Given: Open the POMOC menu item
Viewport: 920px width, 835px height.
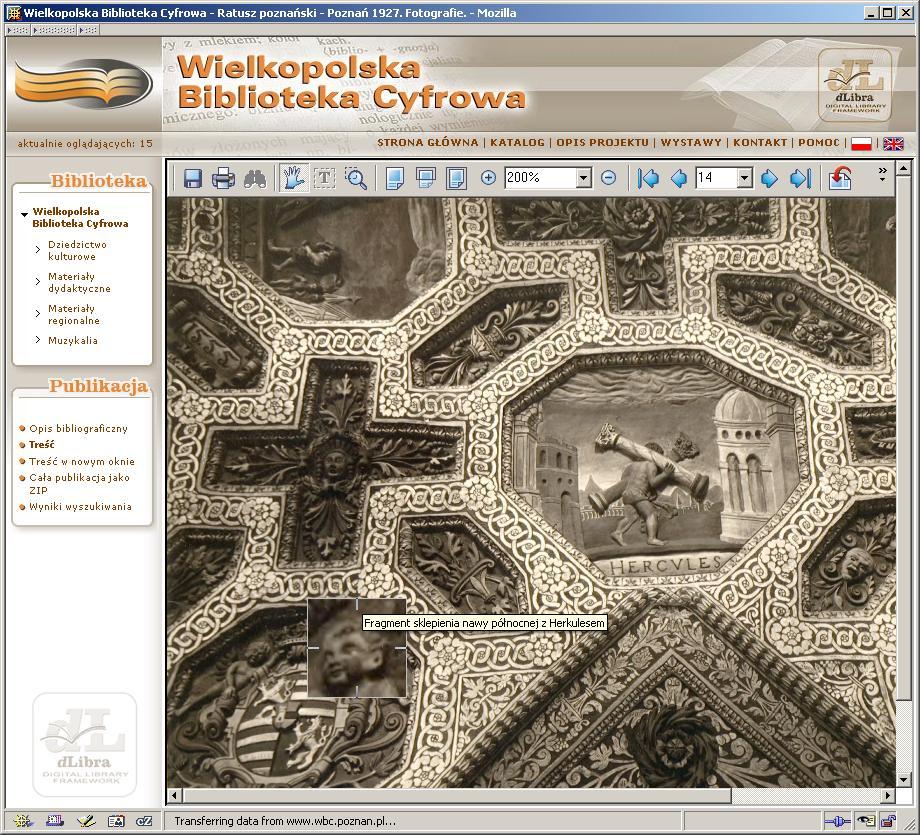Looking at the screenshot, I should (818, 142).
